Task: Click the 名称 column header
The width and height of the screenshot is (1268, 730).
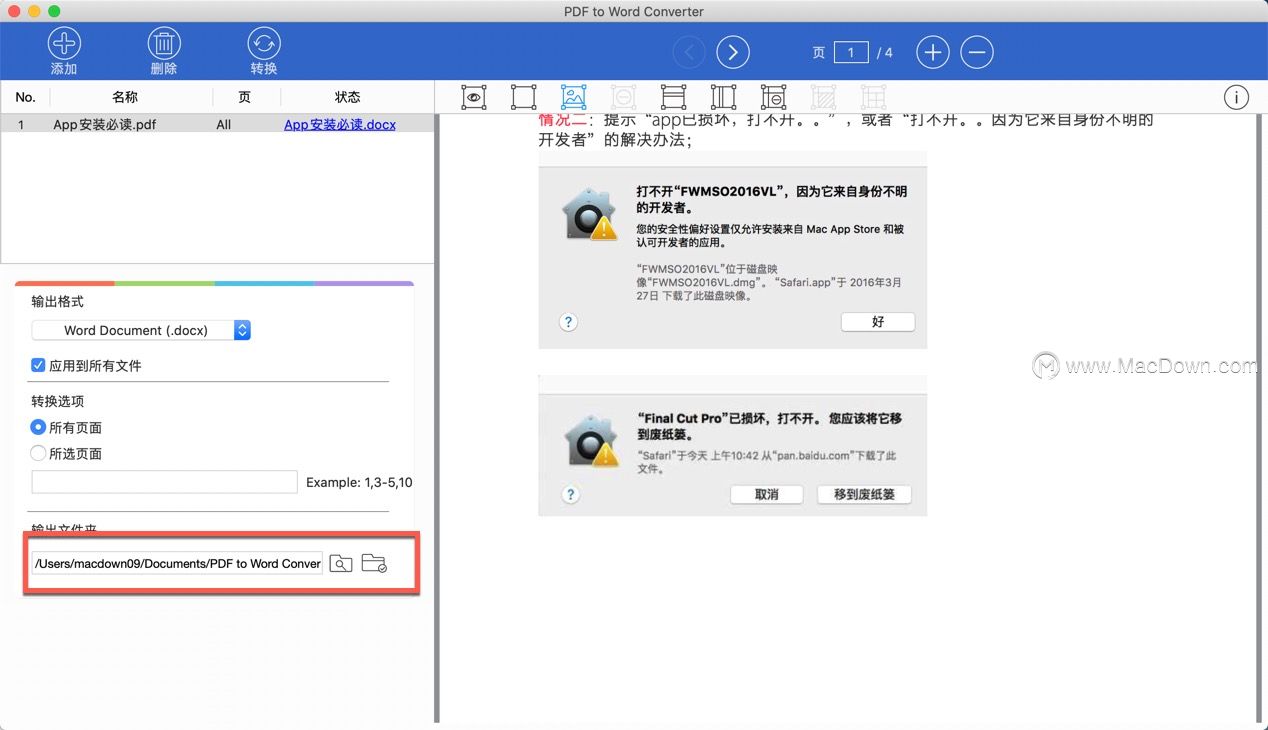Action: click(125, 97)
